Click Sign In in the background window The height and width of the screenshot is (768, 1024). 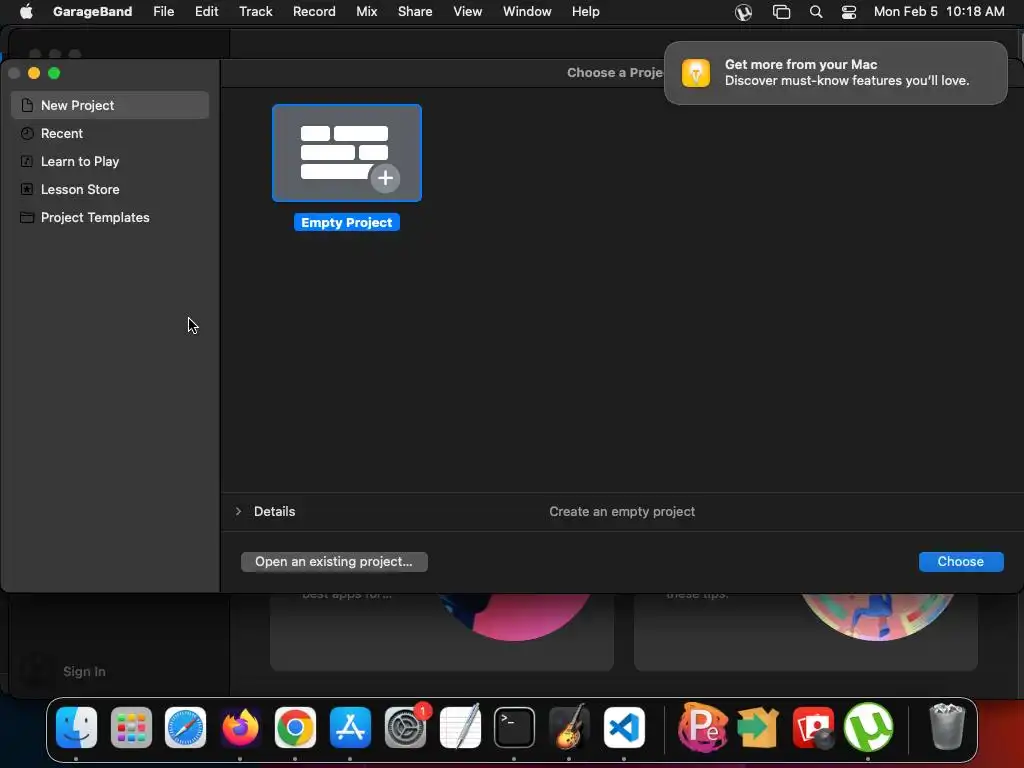[84, 671]
